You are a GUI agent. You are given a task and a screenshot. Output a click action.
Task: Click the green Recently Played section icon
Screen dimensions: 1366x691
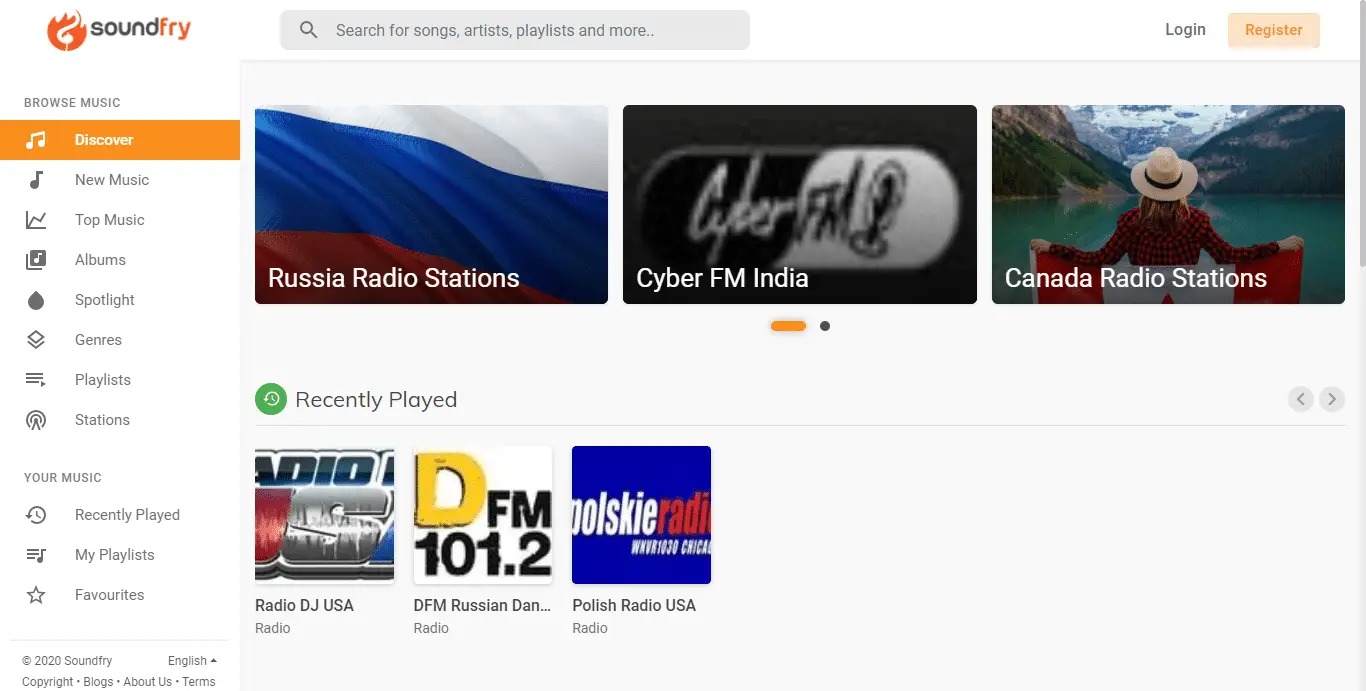pyautogui.click(x=270, y=399)
